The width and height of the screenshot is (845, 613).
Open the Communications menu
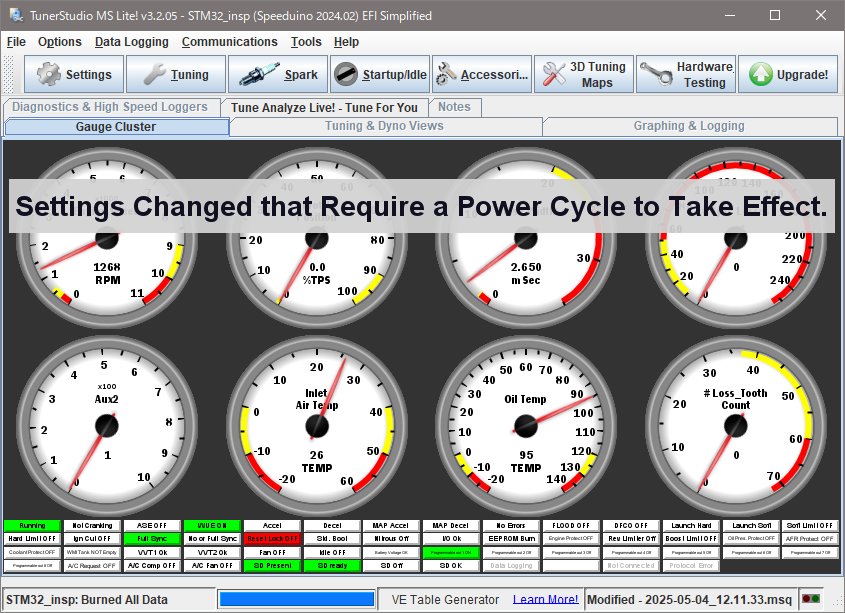[230, 42]
